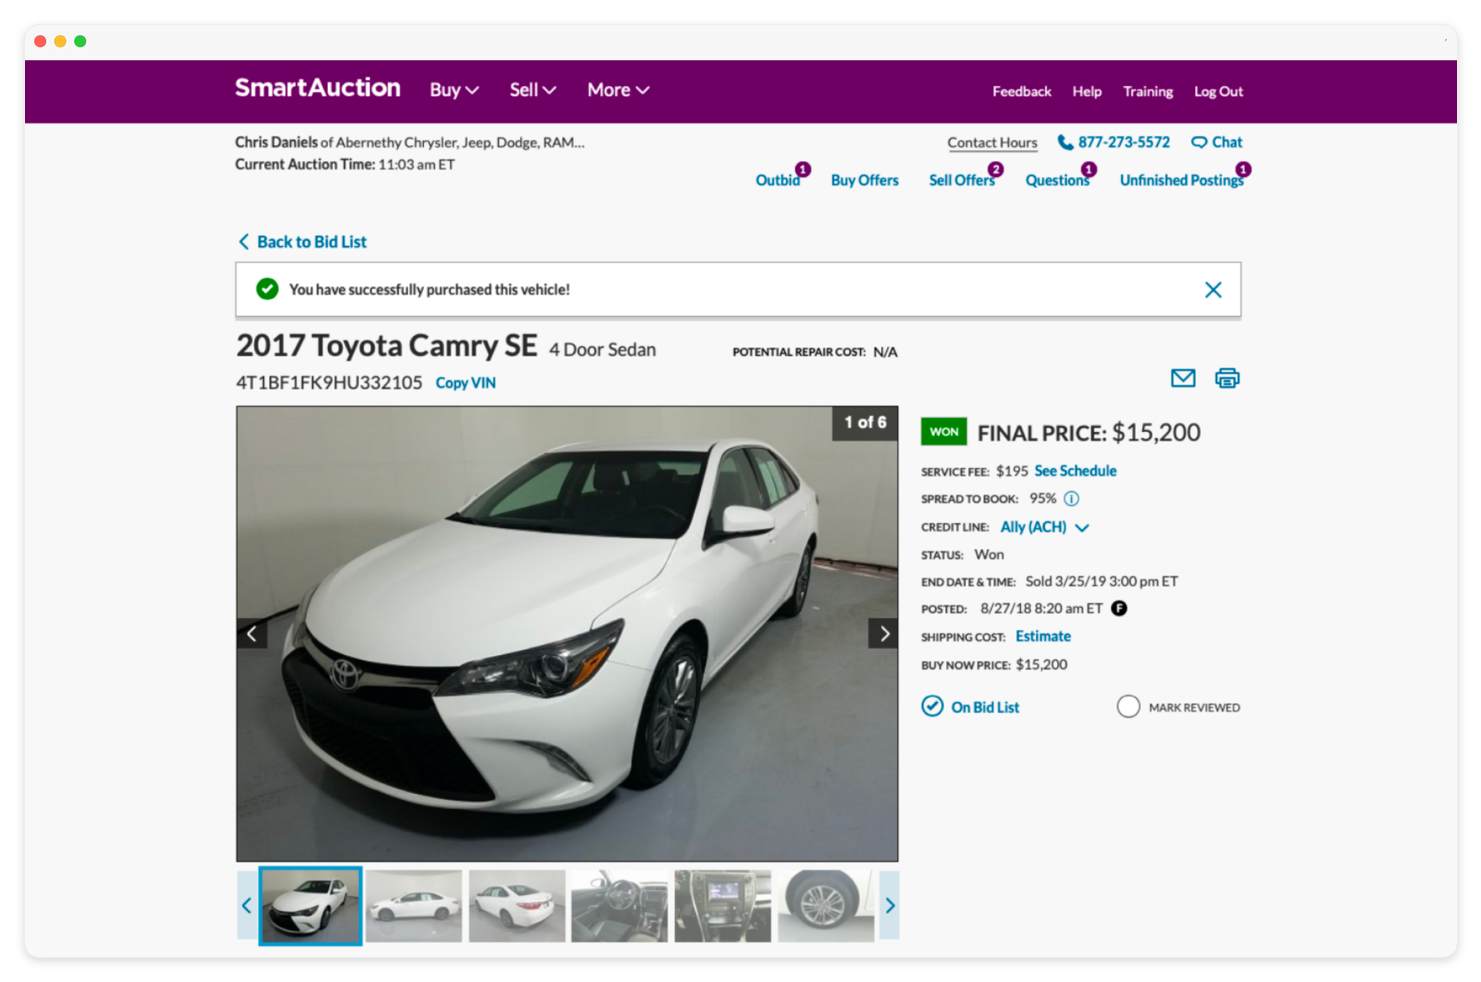Screen dimensions: 1481x982
Task: Click the Feedback link in header
Action: click(x=1021, y=91)
